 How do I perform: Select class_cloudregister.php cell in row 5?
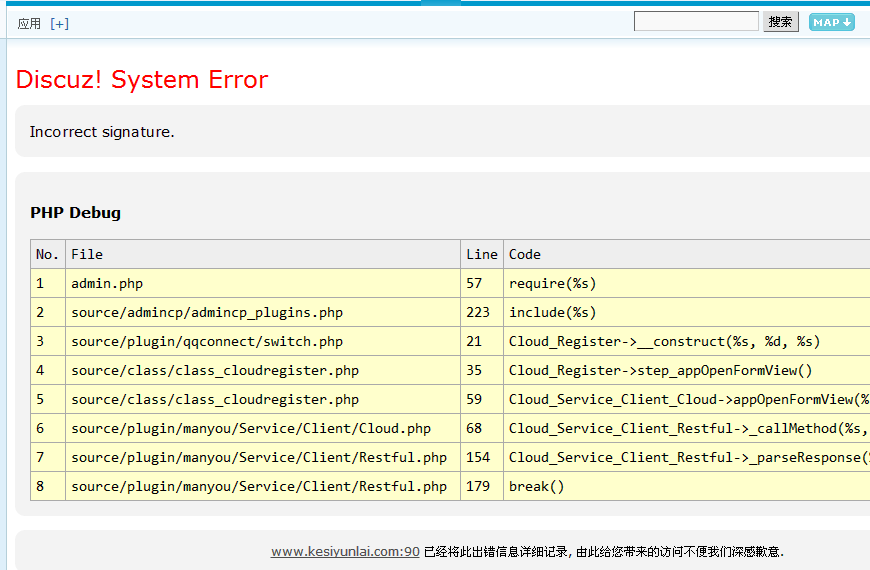click(263, 399)
